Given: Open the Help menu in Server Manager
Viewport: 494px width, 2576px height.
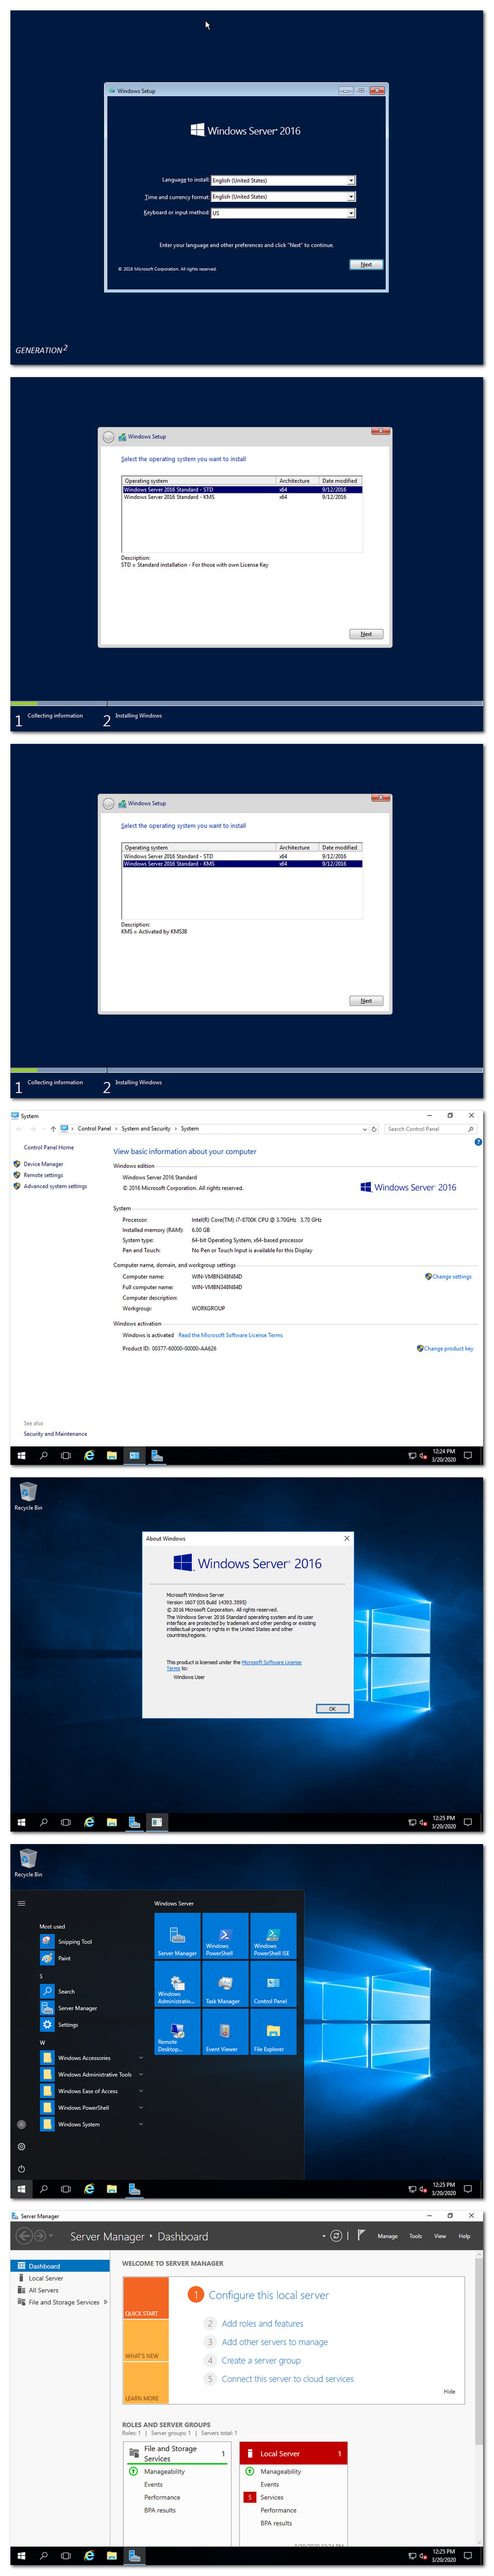Looking at the screenshot, I should point(464,2235).
